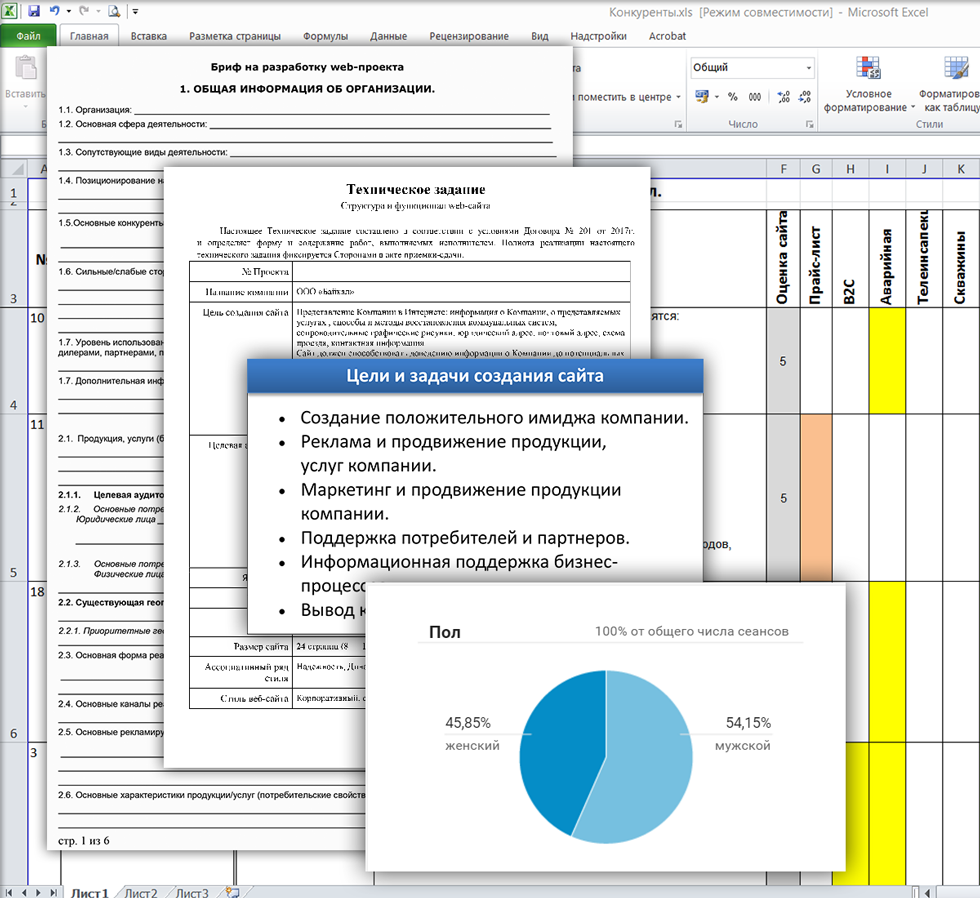This screenshot has height=898, width=980.
Task: Click 'Оценка сайта' header cell
Action: [783, 258]
